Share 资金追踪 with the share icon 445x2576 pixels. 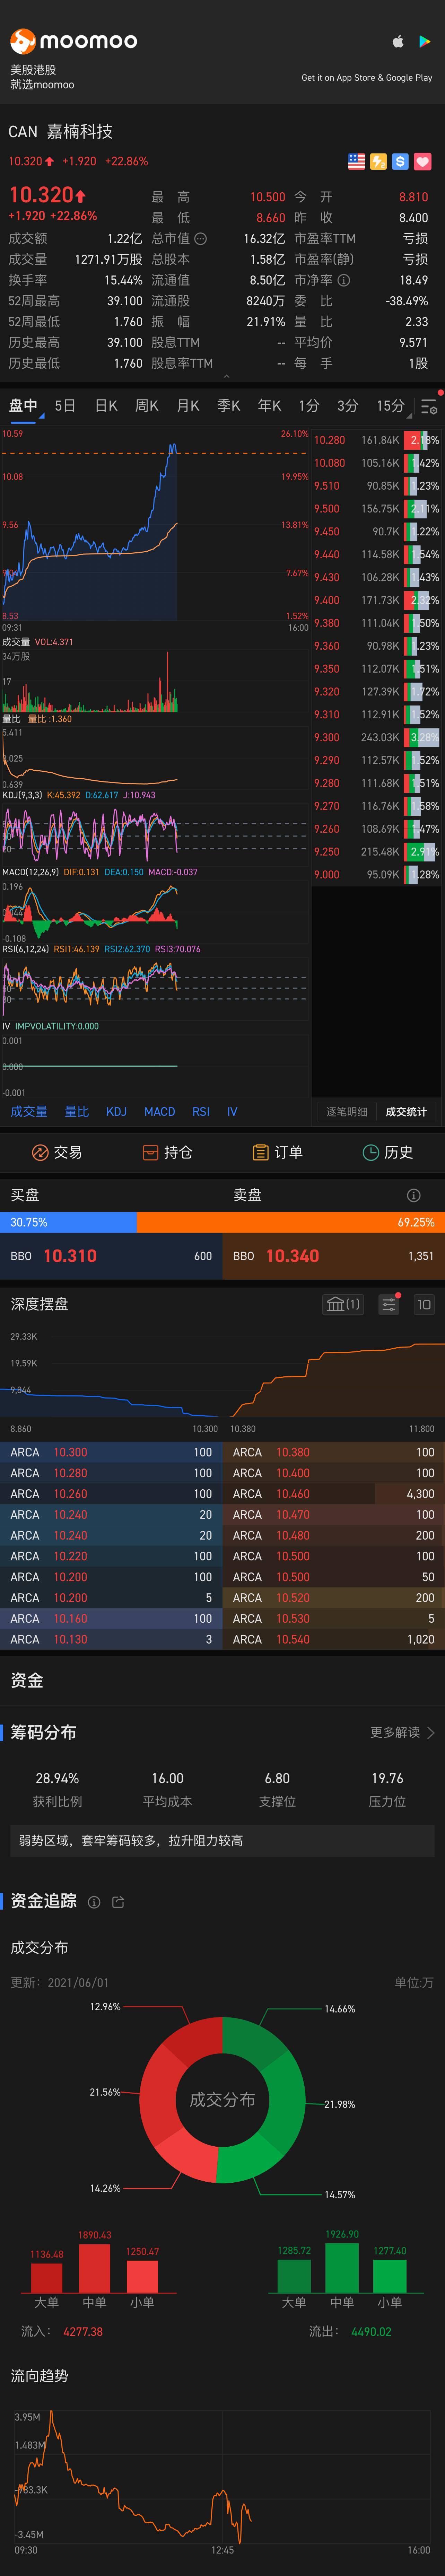(x=118, y=1902)
